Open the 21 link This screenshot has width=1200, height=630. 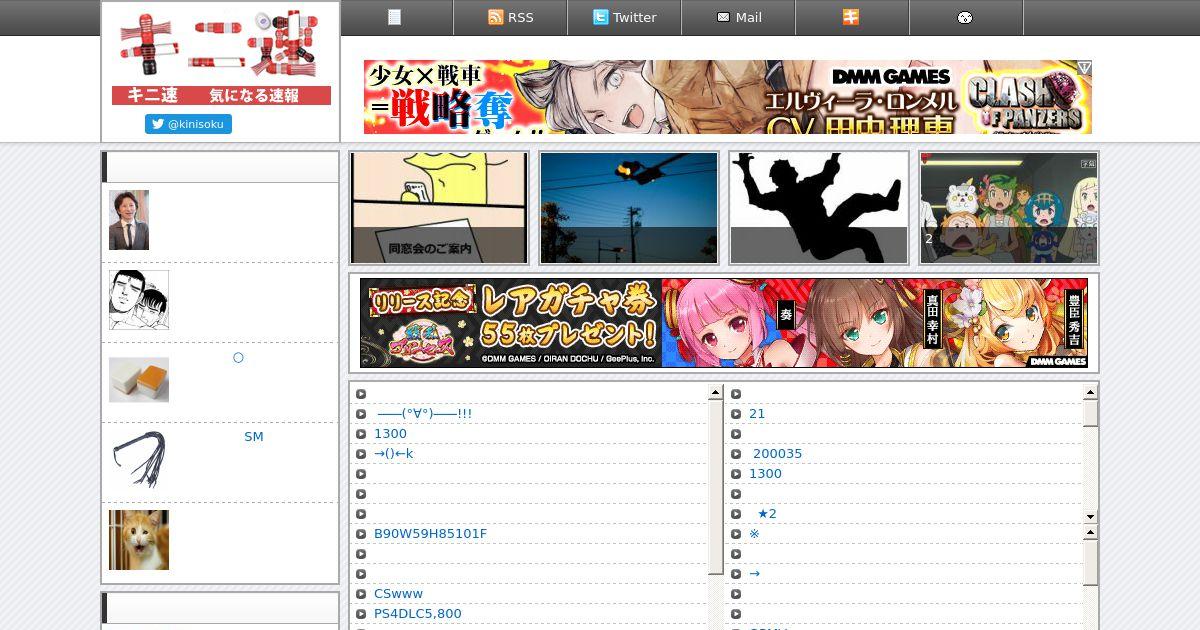click(x=757, y=413)
